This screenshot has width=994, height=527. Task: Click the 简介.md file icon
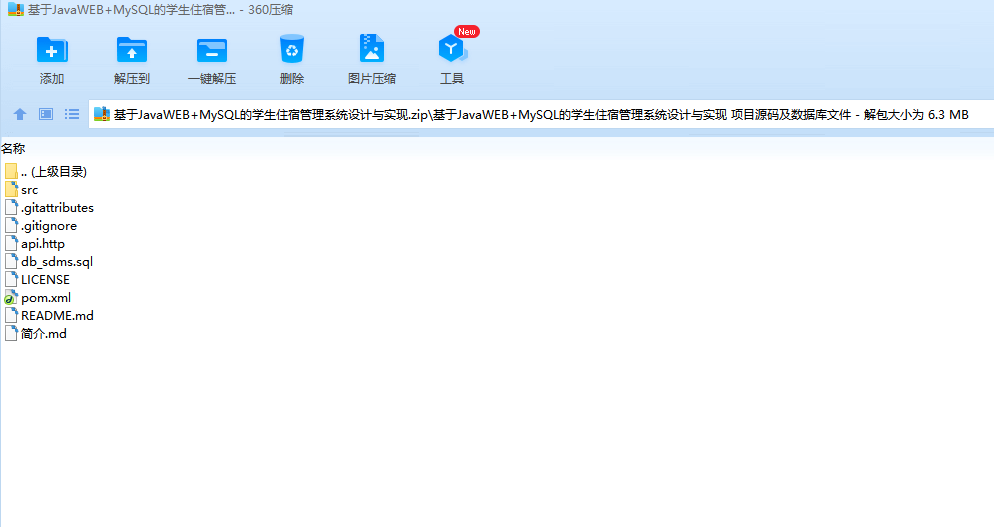point(11,334)
